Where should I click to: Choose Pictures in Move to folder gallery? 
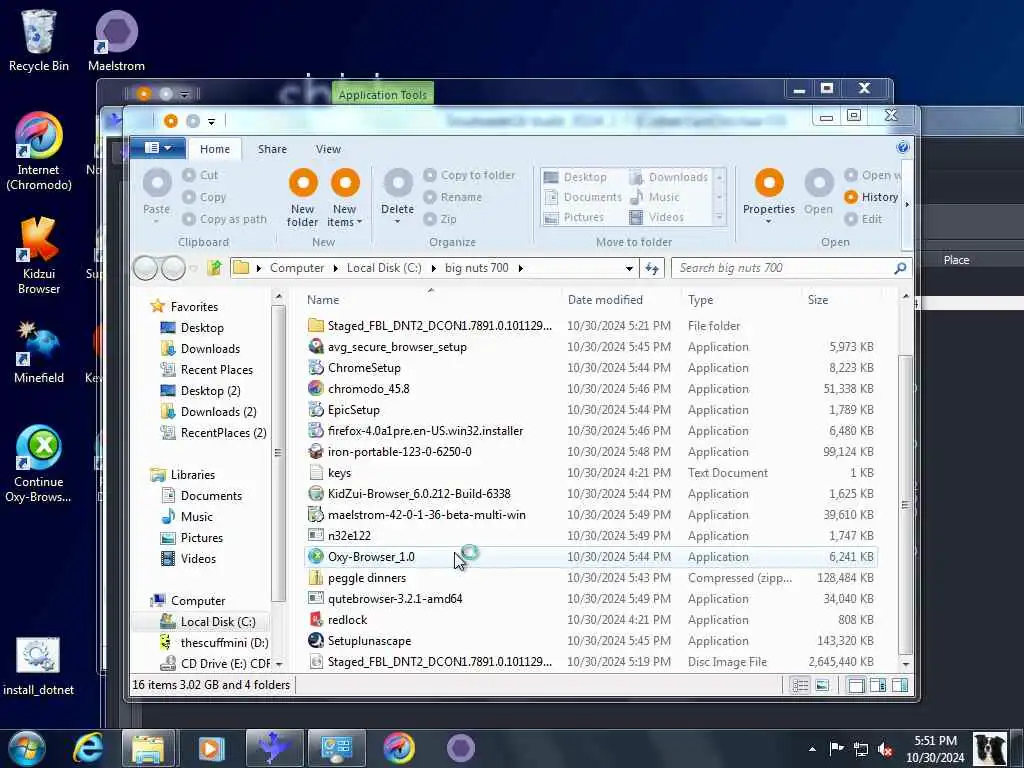tap(574, 217)
